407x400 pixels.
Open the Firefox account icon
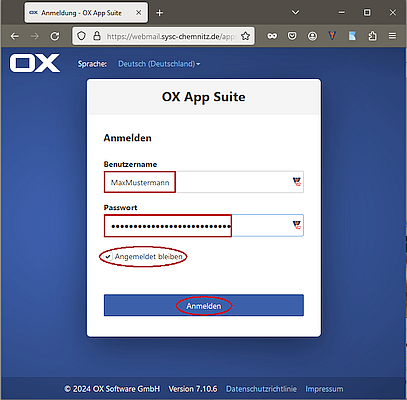[312, 36]
